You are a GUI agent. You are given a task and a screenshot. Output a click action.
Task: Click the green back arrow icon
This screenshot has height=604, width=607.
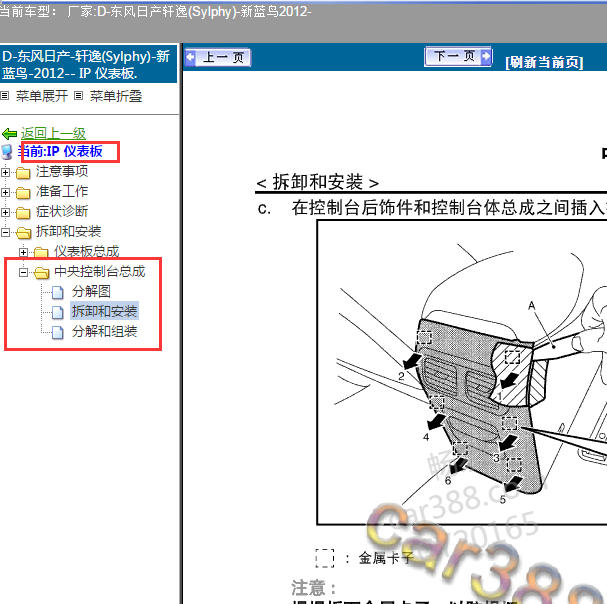point(9,134)
